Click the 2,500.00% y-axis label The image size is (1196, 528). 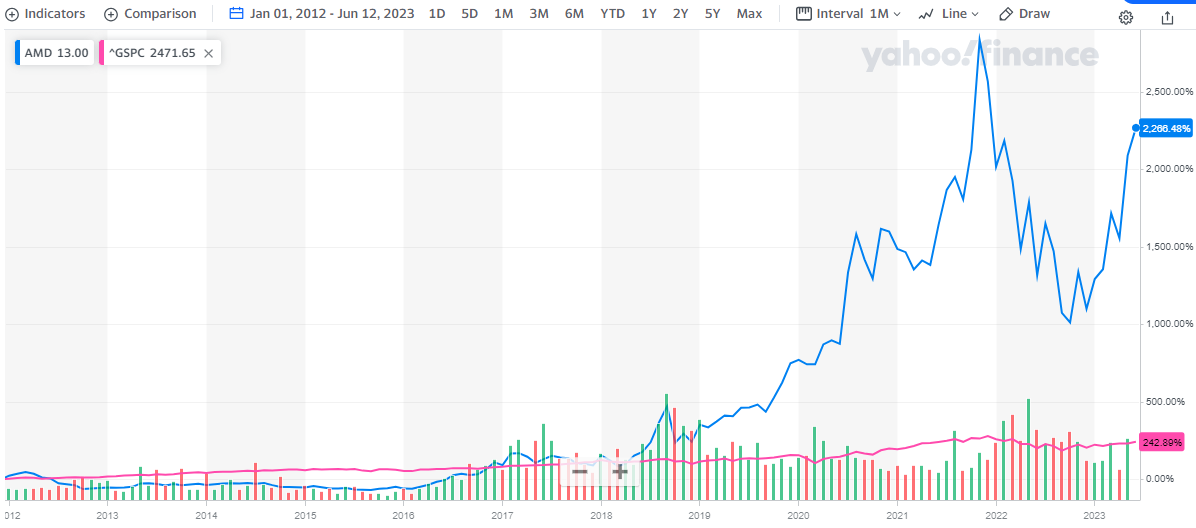coord(1169,92)
